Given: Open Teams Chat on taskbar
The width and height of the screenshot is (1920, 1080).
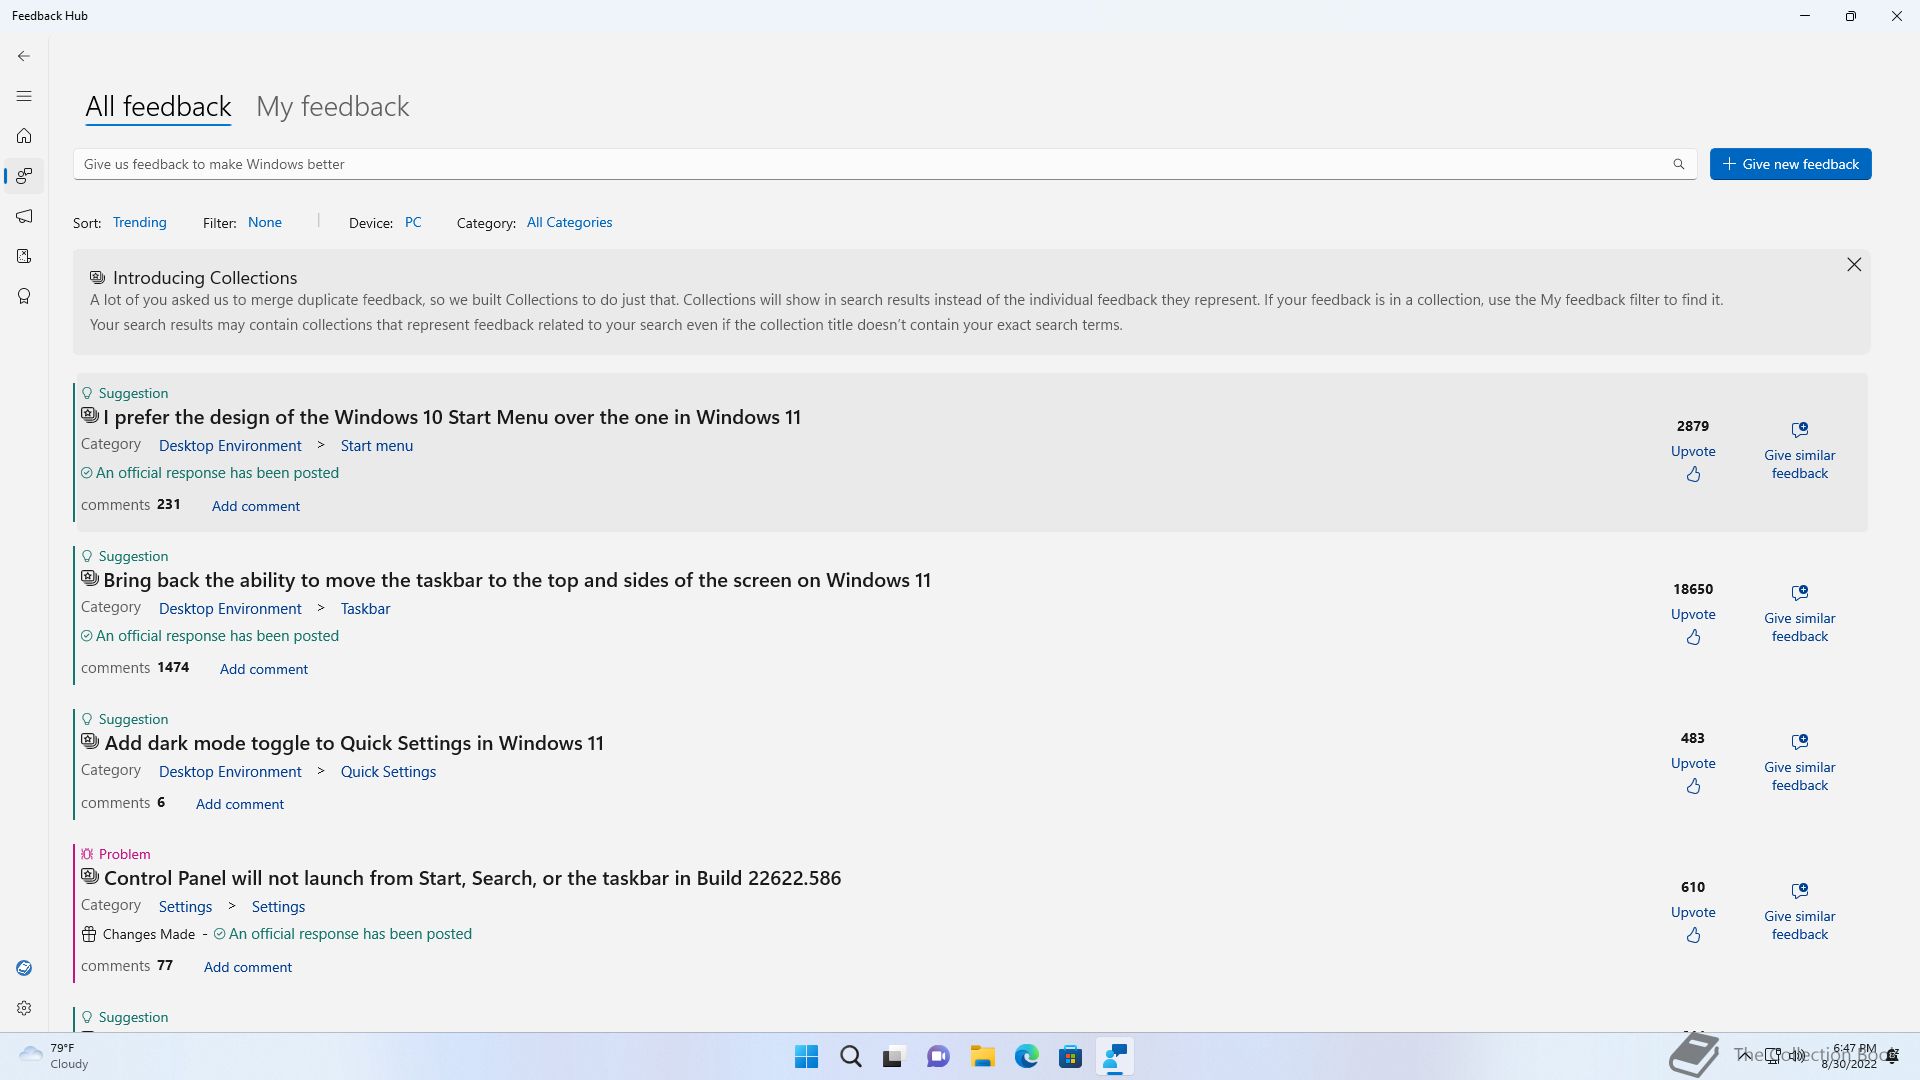Looking at the screenshot, I should (x=938, y=1057).
